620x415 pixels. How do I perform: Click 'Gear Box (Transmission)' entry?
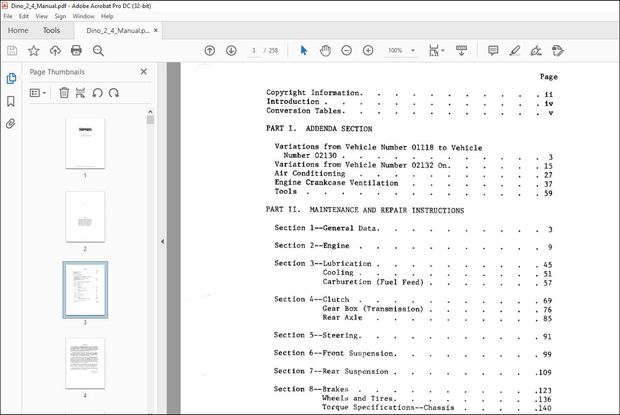click(x=437, y=309)
